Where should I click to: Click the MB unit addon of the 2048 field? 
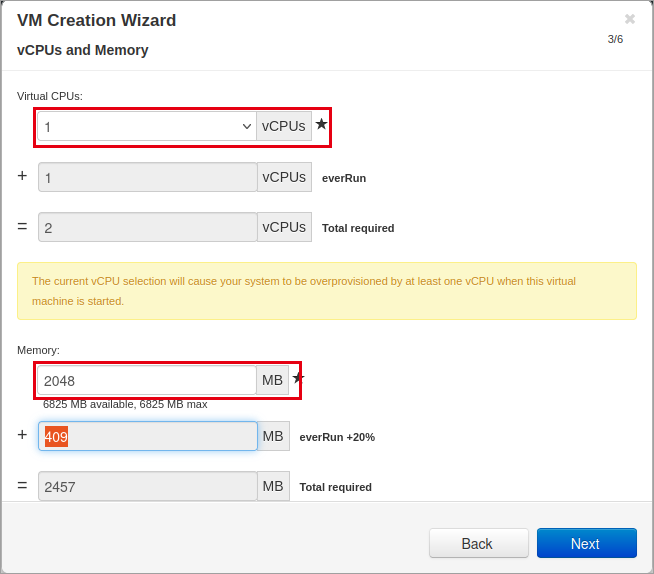pyautogui.click(x=272, y=380)
